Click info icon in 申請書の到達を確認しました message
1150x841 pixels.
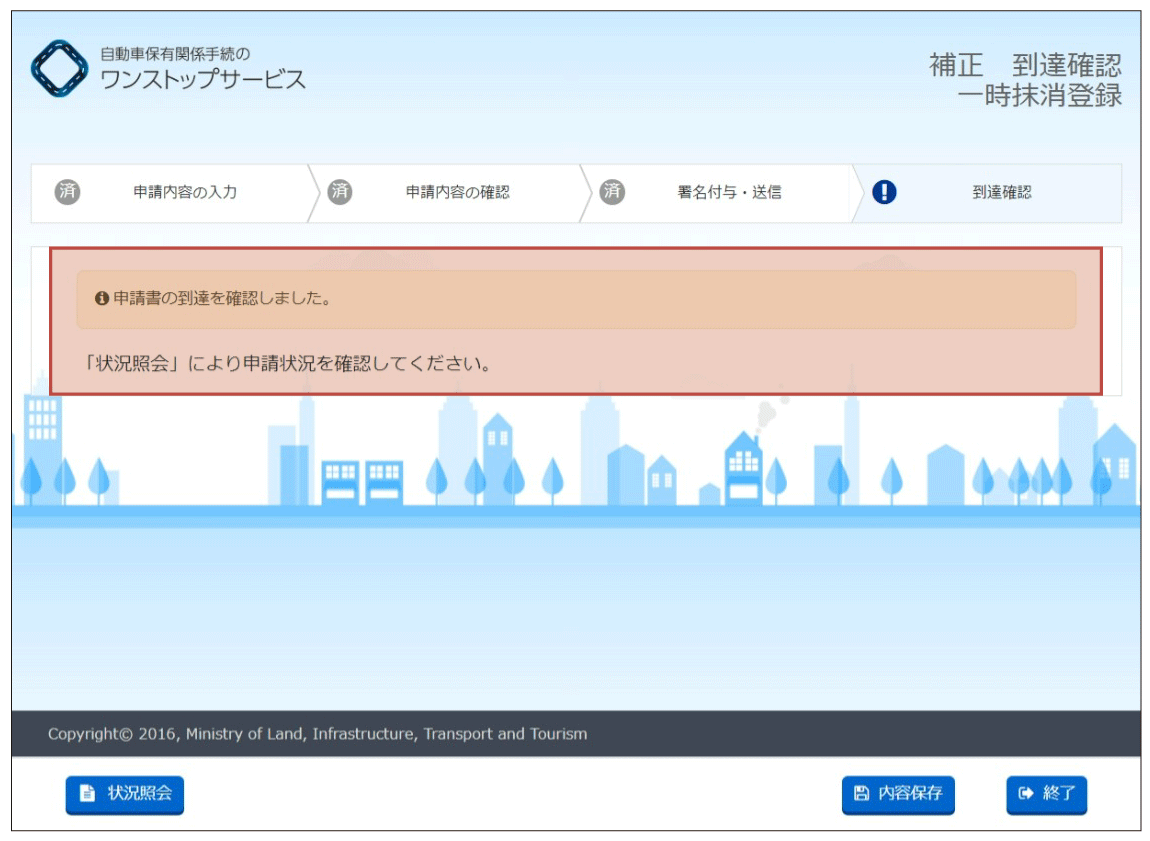[102, 298]
